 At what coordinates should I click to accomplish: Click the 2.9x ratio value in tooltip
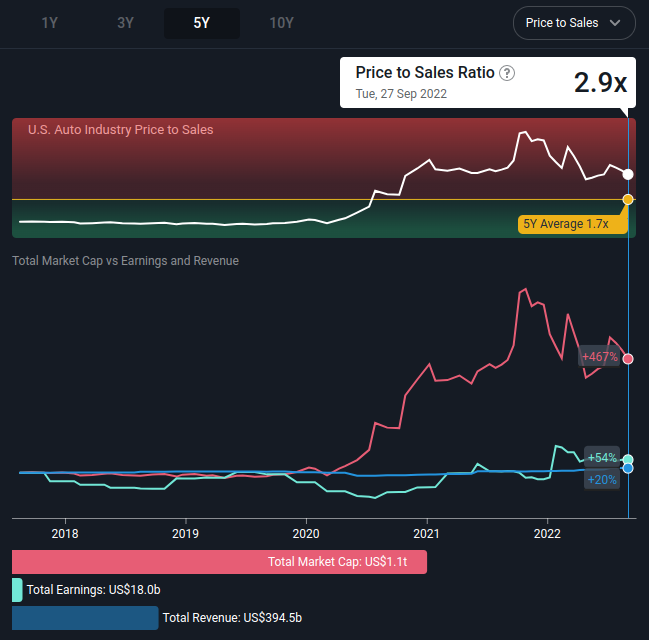[x=600, y=82]
